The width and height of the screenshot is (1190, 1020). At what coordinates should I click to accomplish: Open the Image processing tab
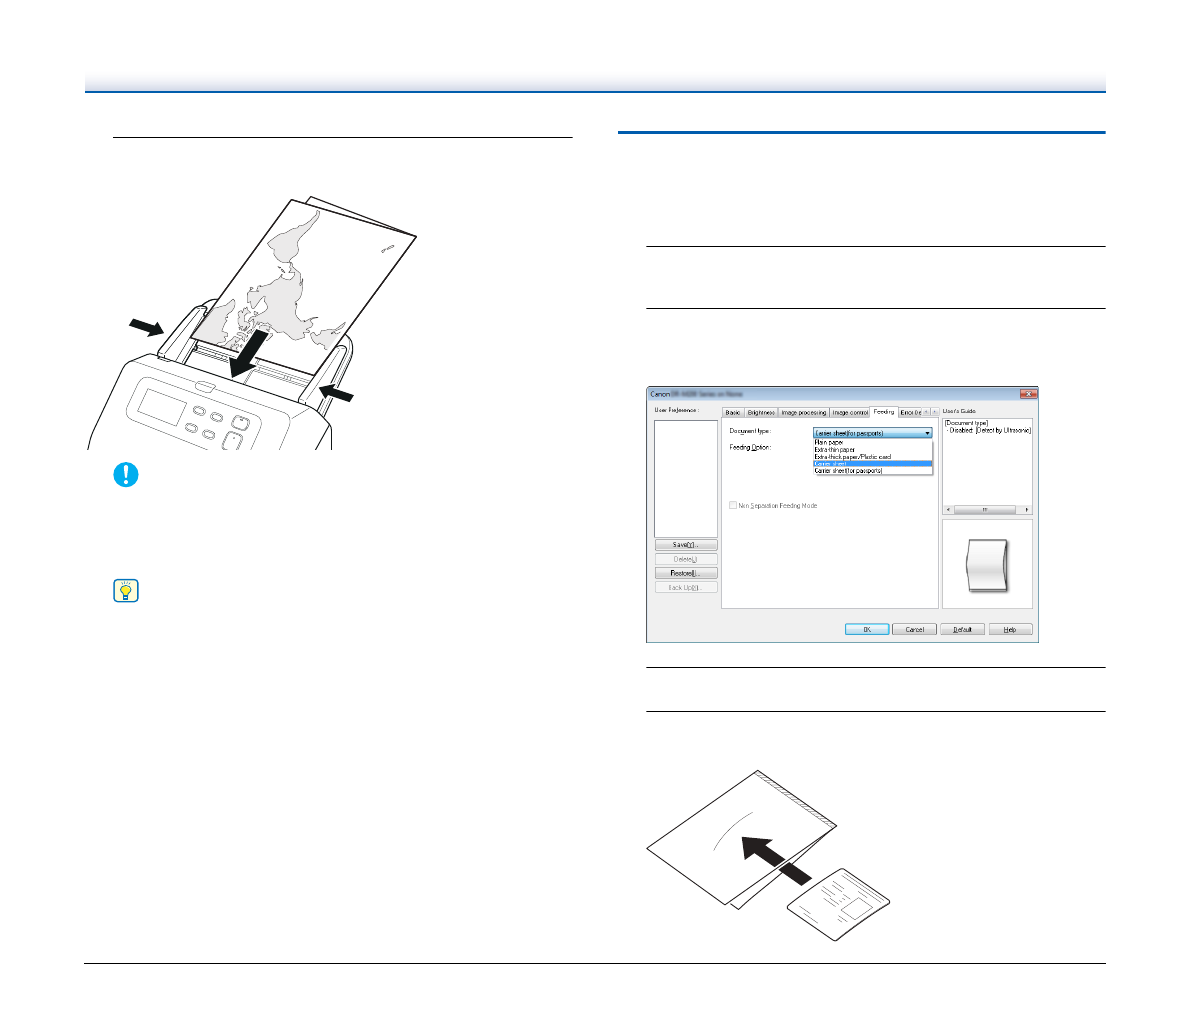click(803, 412)
